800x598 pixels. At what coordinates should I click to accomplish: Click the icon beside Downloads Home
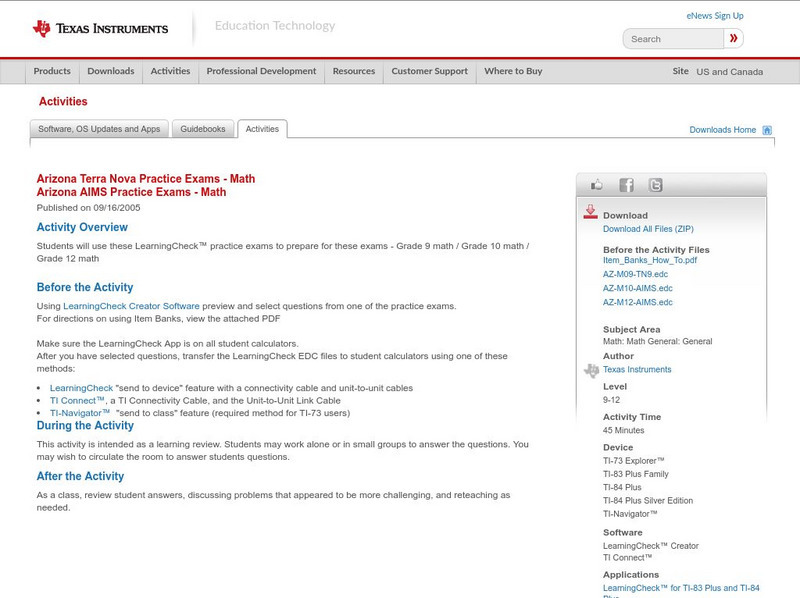click(766, 129)
